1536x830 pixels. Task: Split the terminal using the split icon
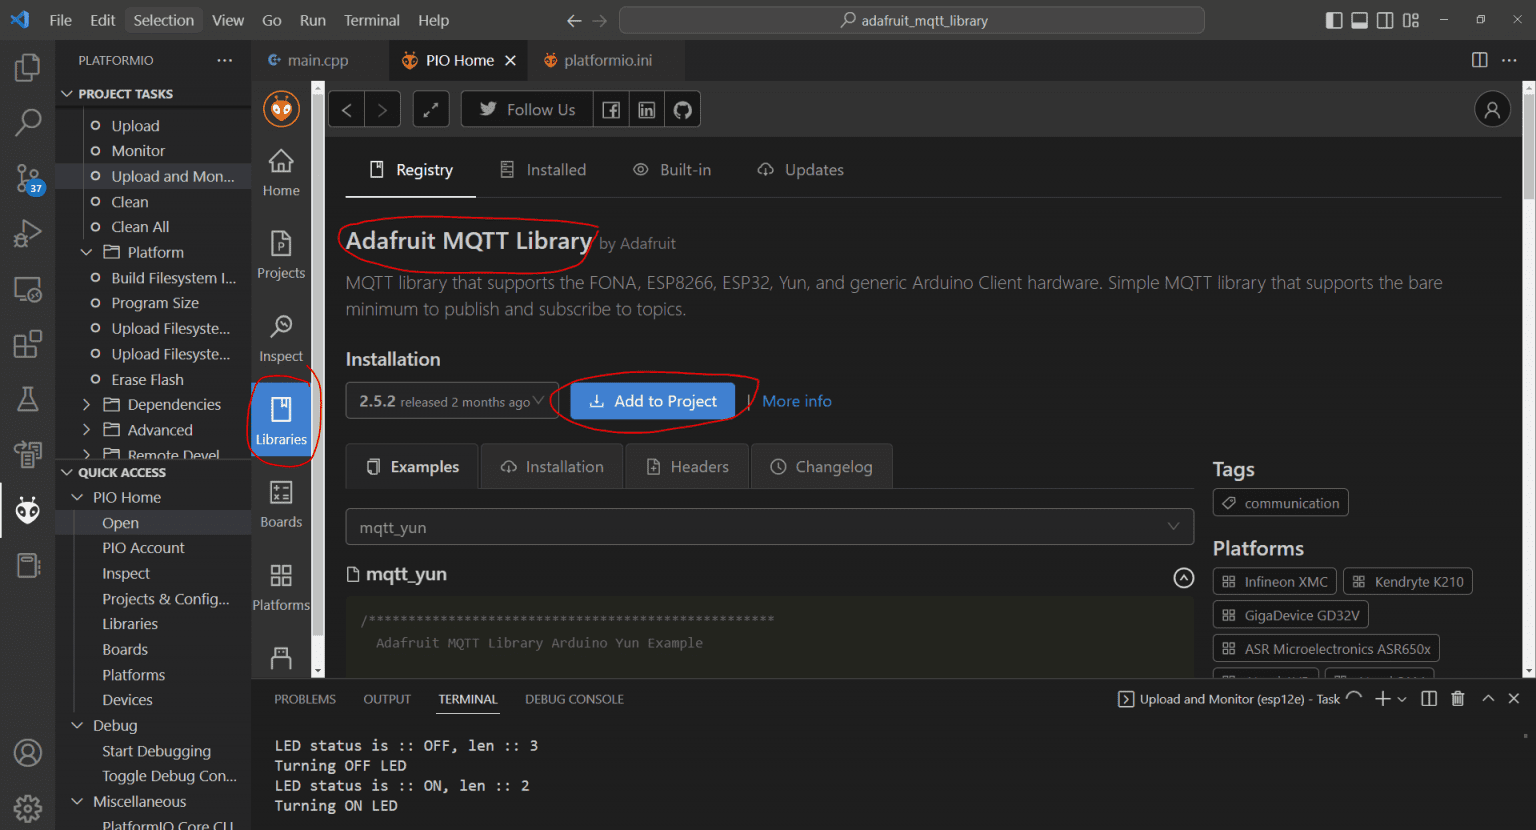point(1429,698)
